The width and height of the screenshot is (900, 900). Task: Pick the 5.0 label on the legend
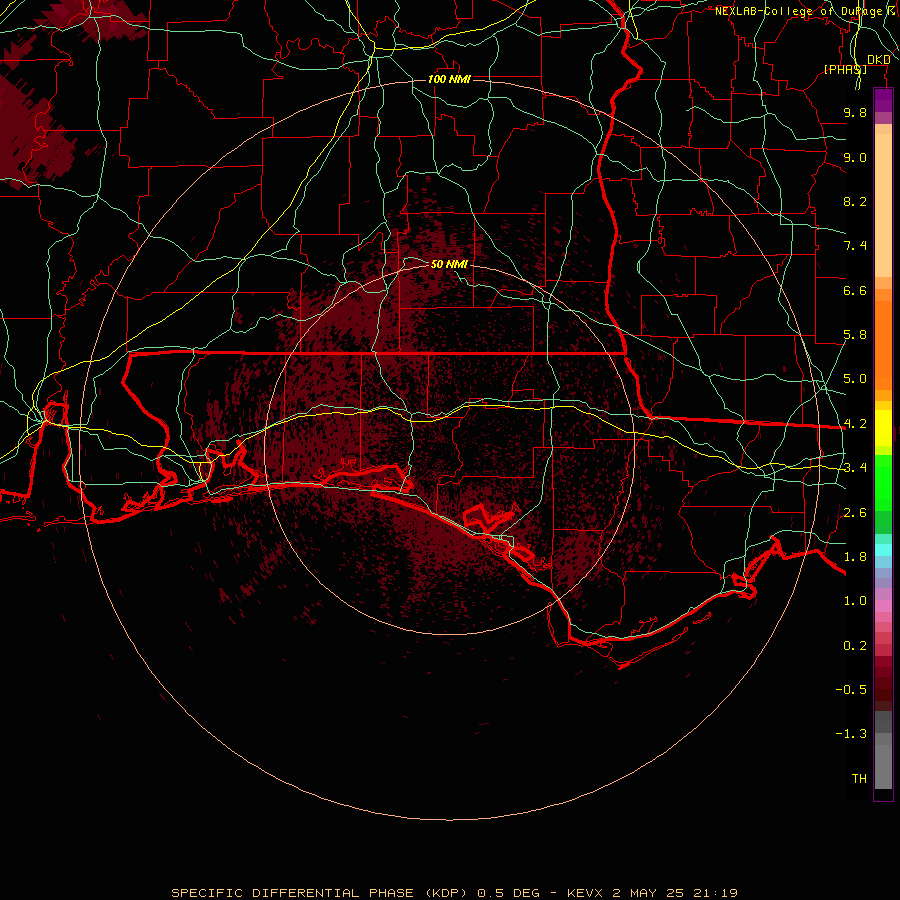pyautogui.click(x=855, y=379)
